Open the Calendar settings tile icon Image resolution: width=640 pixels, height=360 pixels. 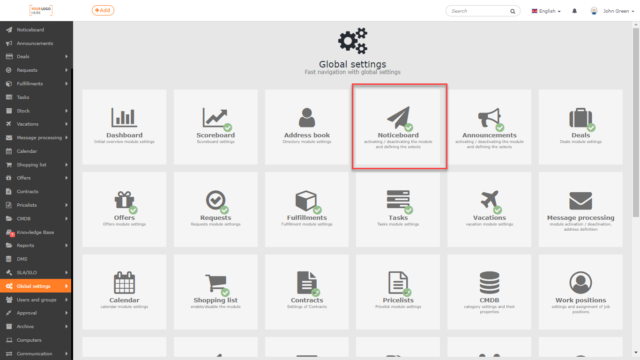[x=124, y=282]
